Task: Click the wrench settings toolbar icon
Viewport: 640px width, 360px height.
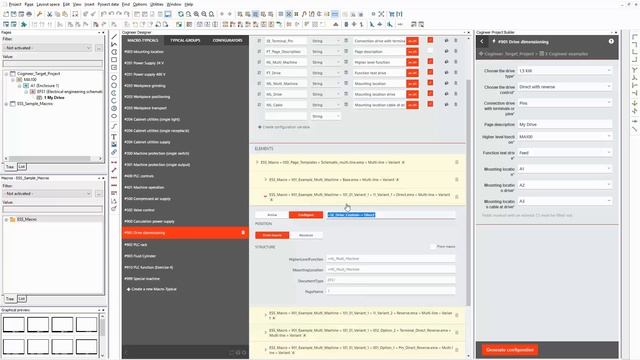Action: (40, 14)
